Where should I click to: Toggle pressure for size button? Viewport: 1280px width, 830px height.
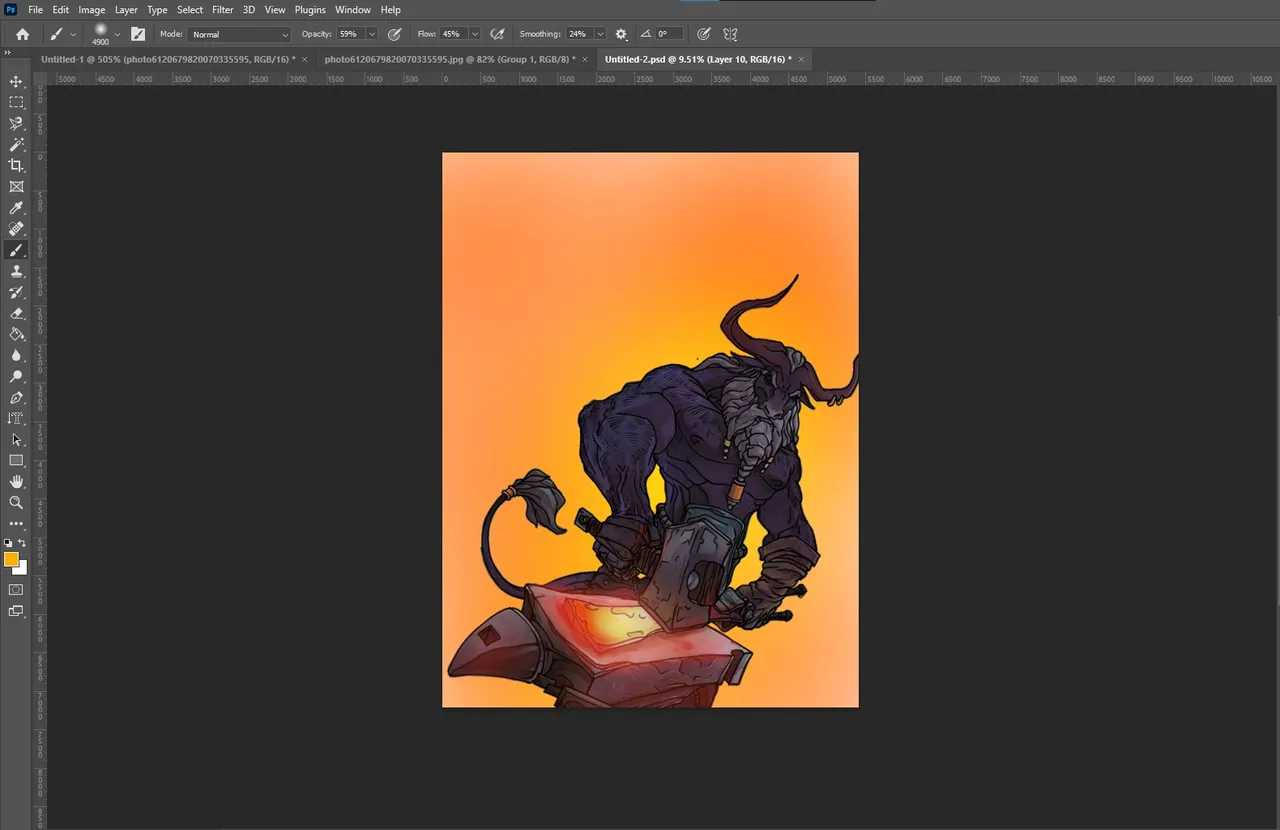click(x=704, y=34)
